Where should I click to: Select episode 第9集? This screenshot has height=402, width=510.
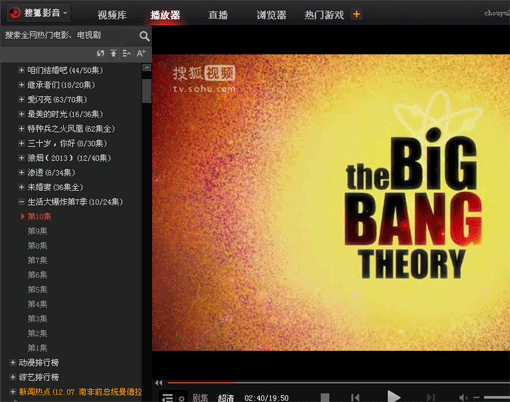[37, 231]
